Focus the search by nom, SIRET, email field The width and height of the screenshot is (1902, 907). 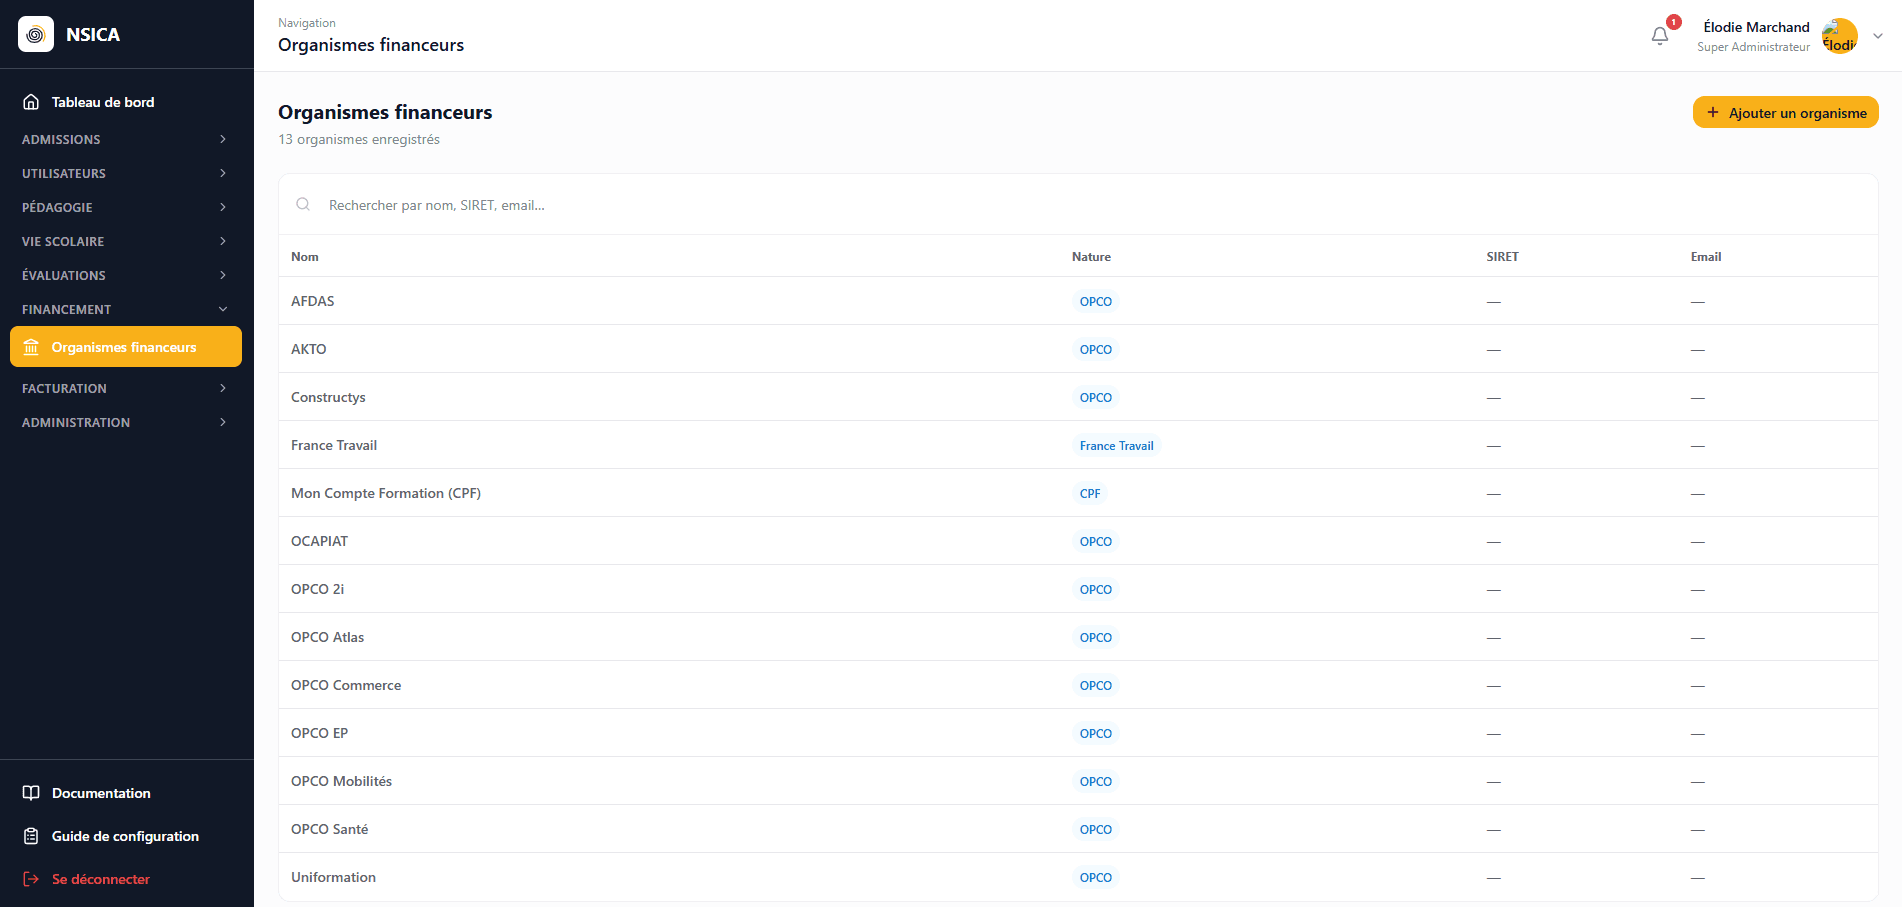[x=1078, y=205]
